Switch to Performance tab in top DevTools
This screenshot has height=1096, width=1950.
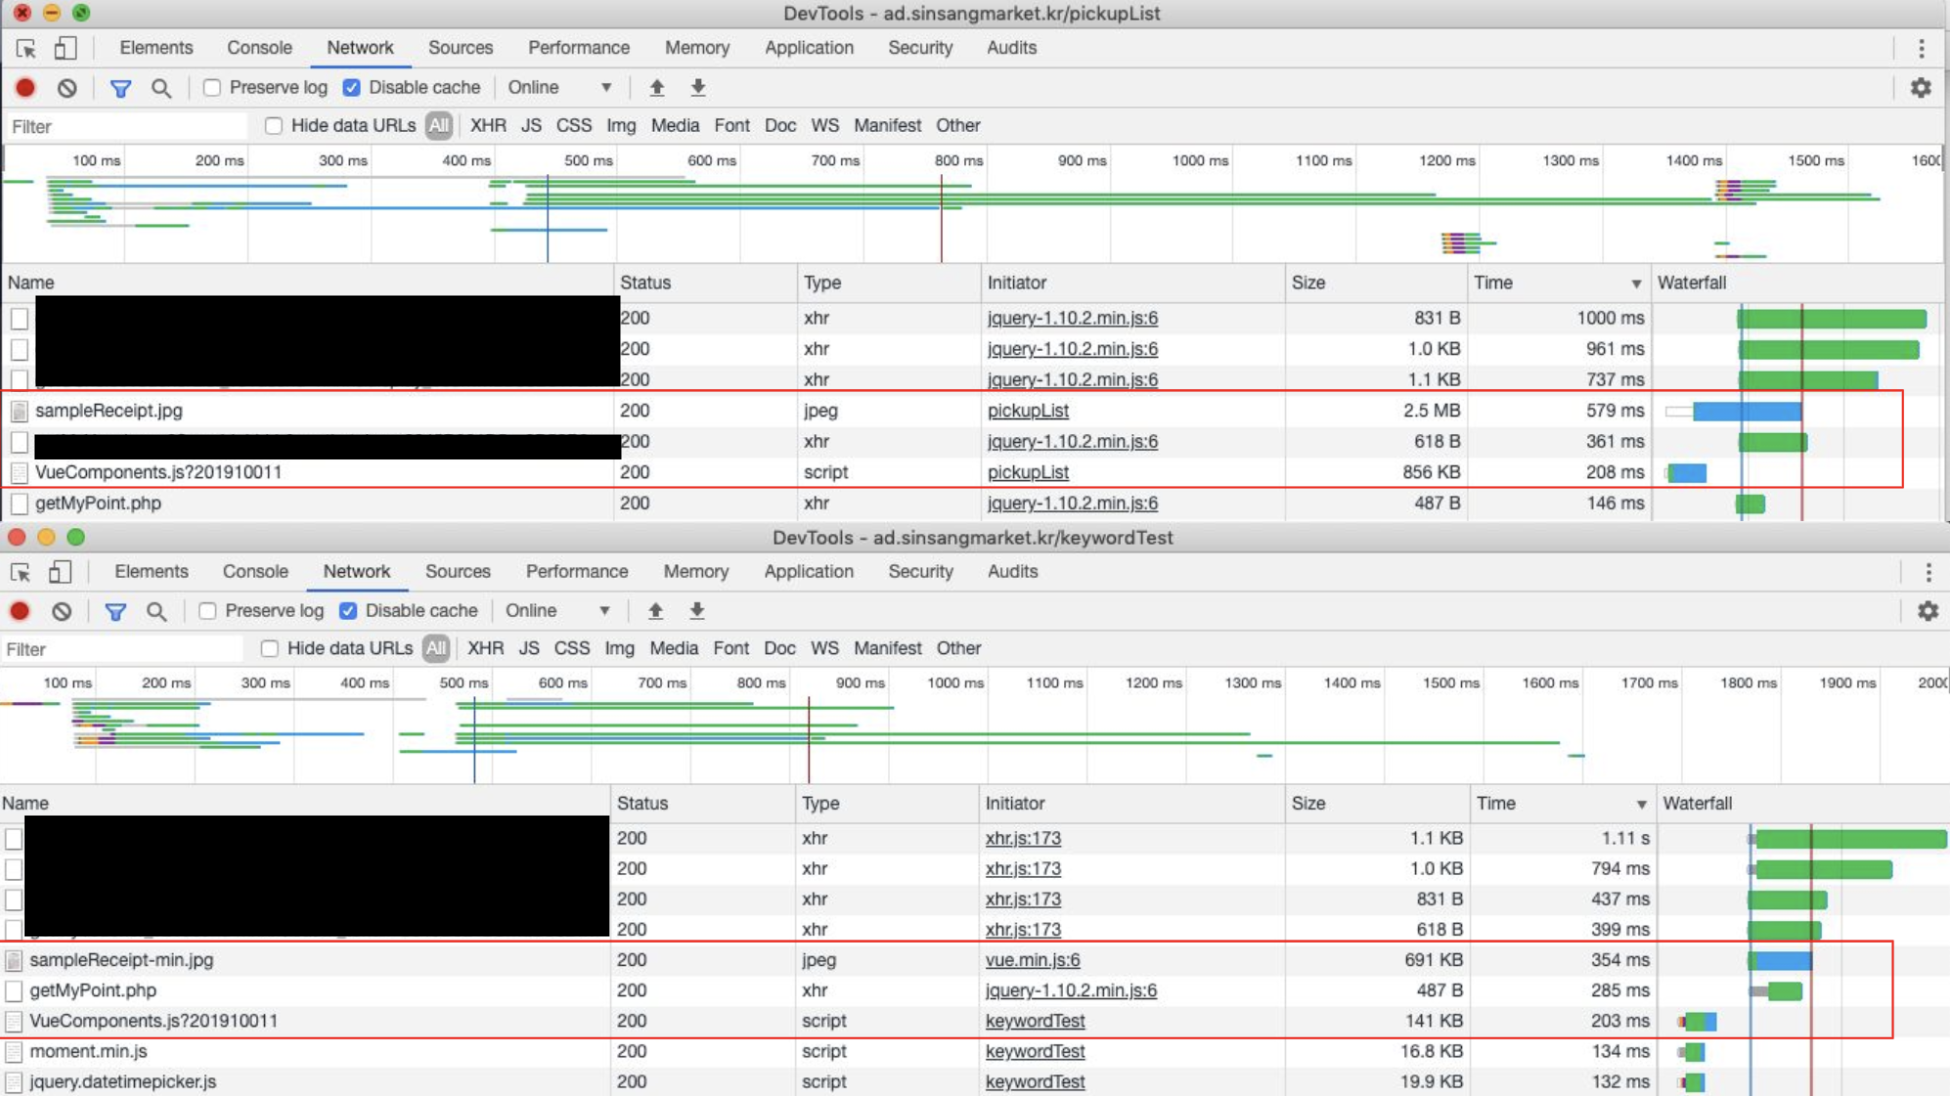pos(578,48)
